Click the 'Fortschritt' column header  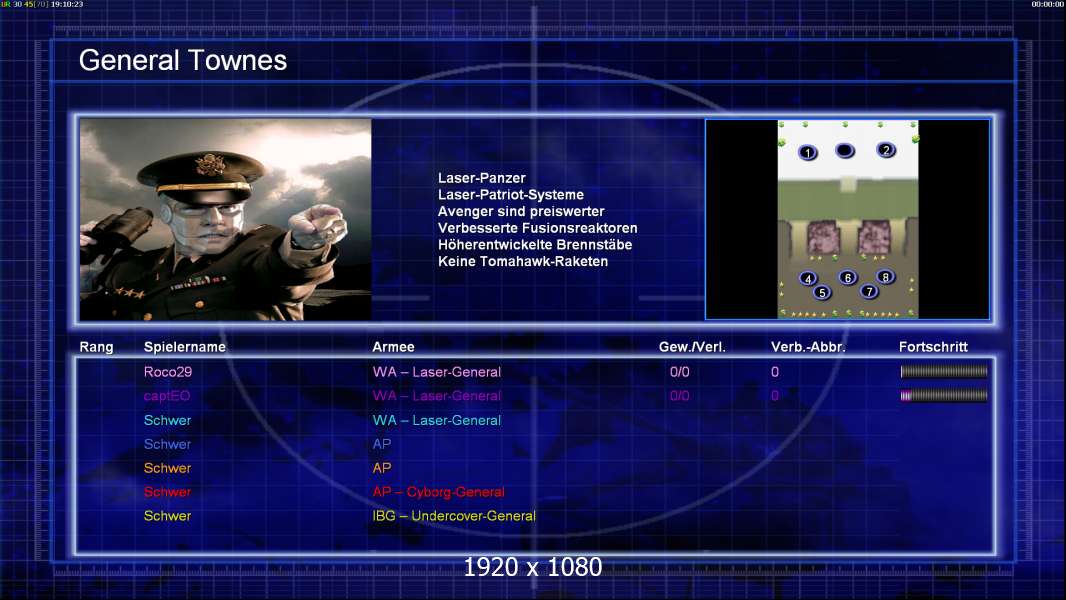tap(933, 347)
